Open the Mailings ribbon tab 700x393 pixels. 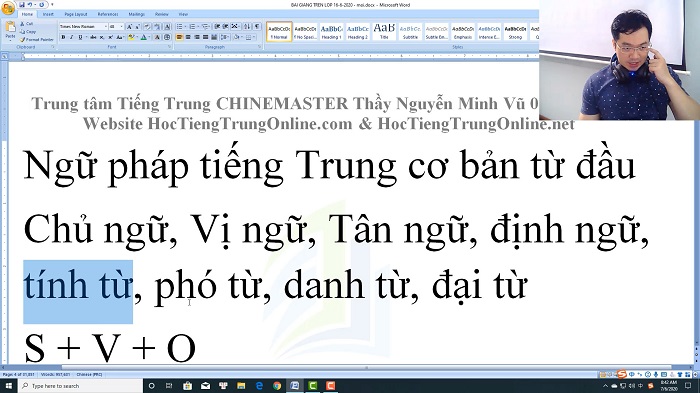click(136, 14)
